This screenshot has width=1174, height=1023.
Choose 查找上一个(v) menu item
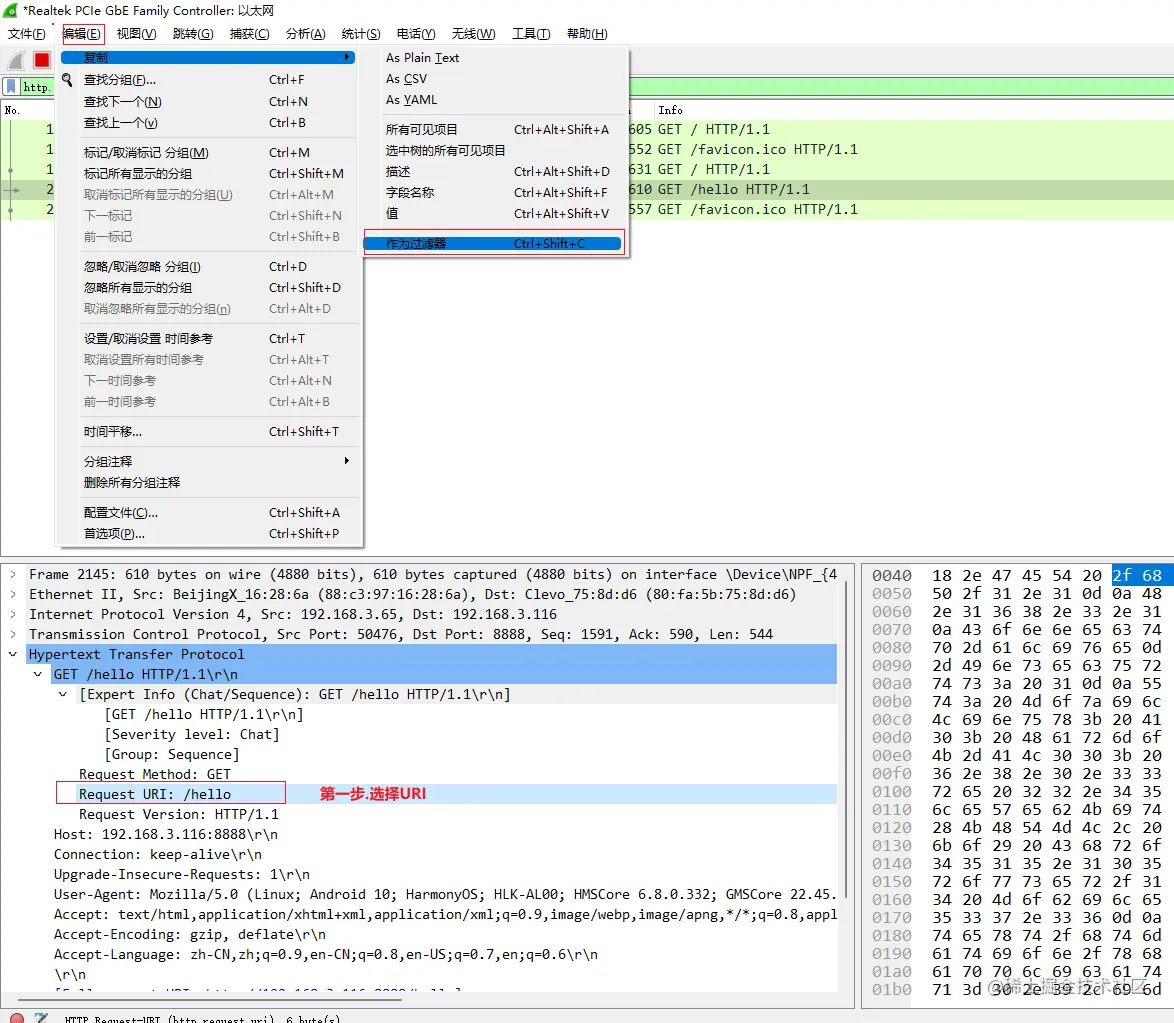coord(207,123)
